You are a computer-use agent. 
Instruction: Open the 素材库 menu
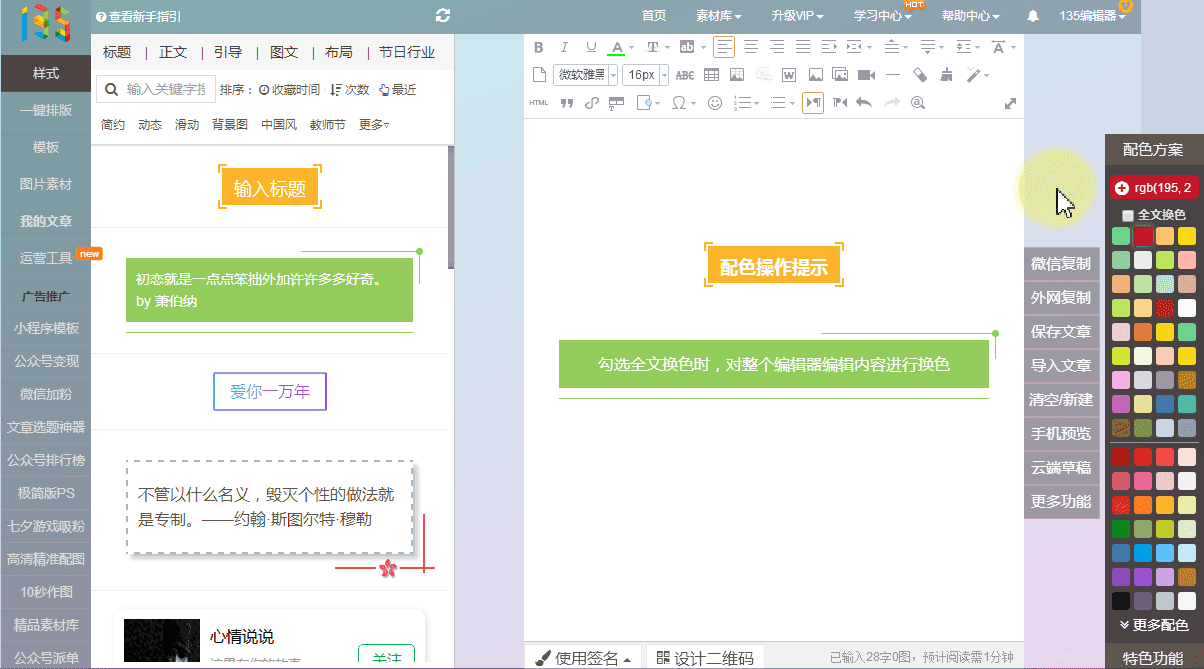(x=719, y=16)
